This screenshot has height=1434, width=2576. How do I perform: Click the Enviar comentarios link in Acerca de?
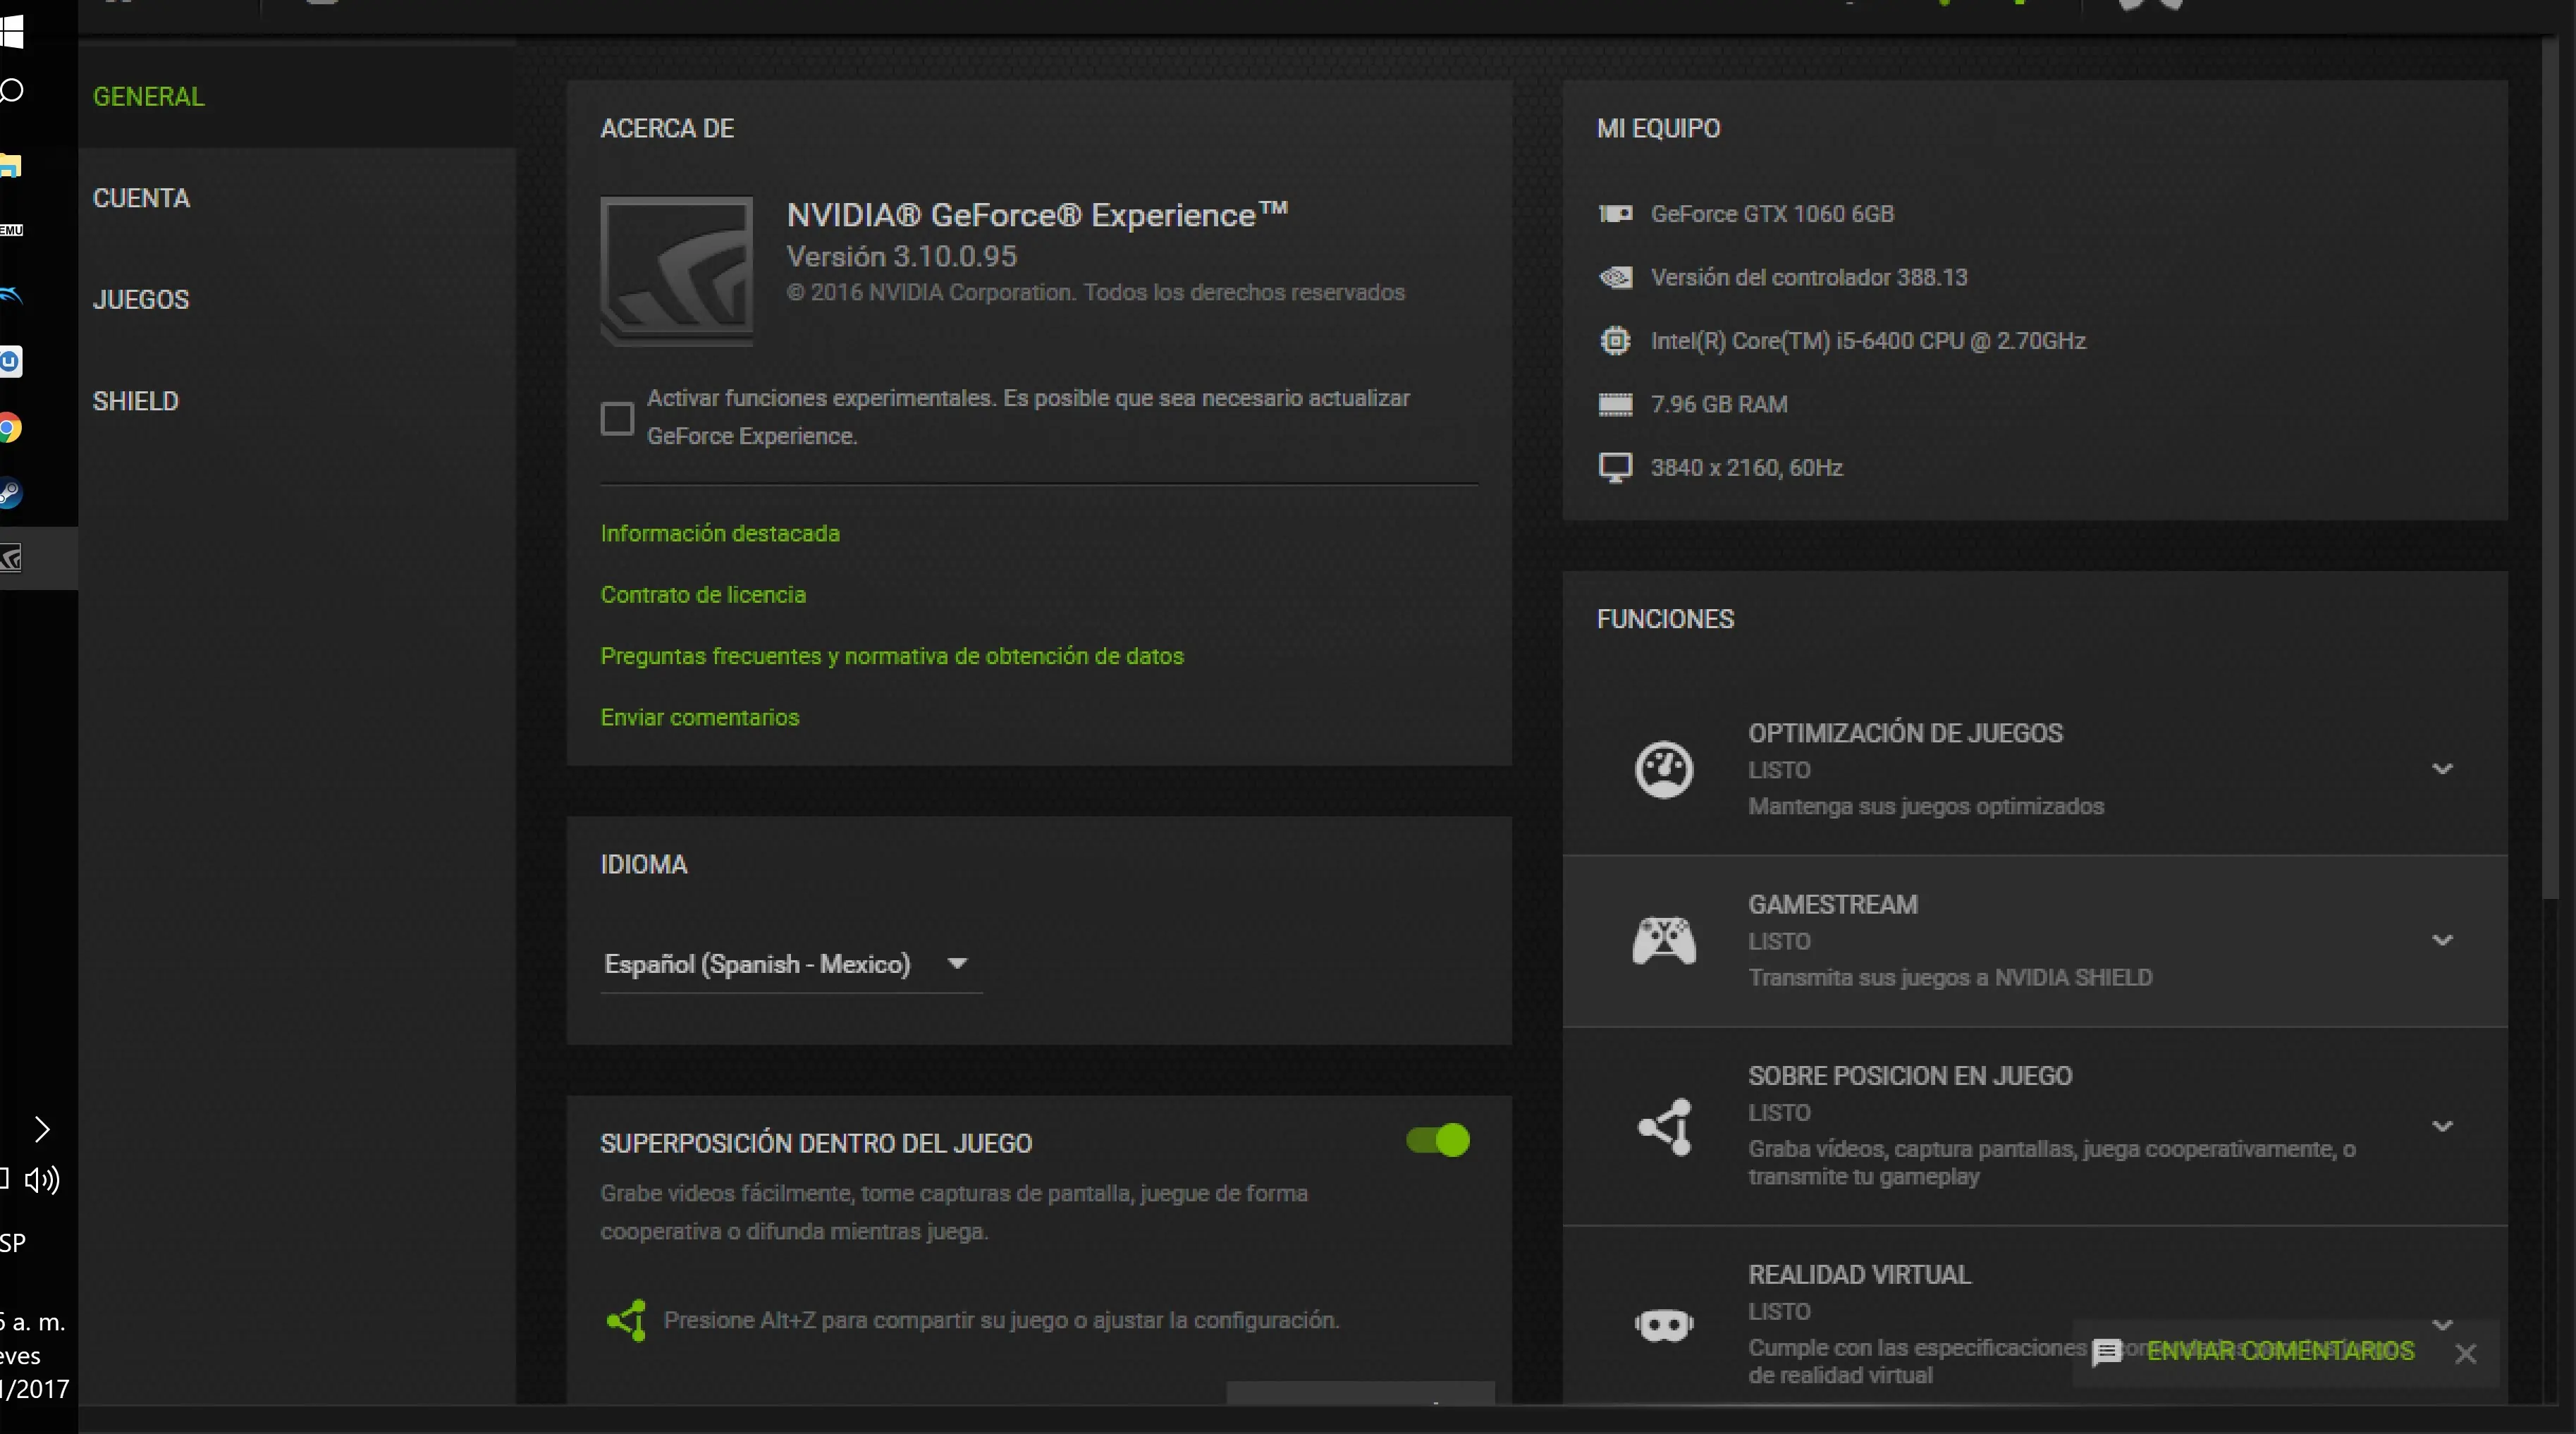coord(700,717)
